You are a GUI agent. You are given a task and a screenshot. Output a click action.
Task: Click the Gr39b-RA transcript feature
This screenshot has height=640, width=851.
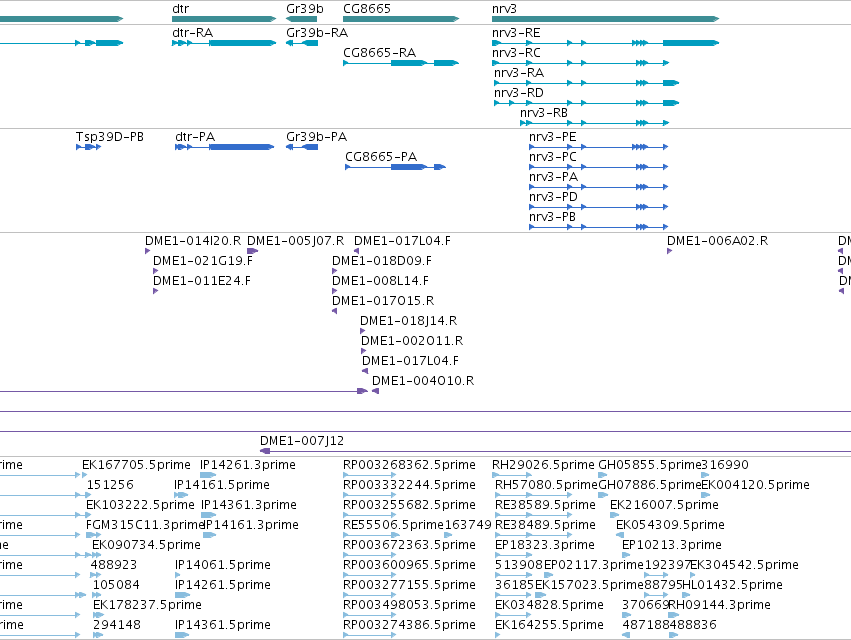click(x=302, y=43)
